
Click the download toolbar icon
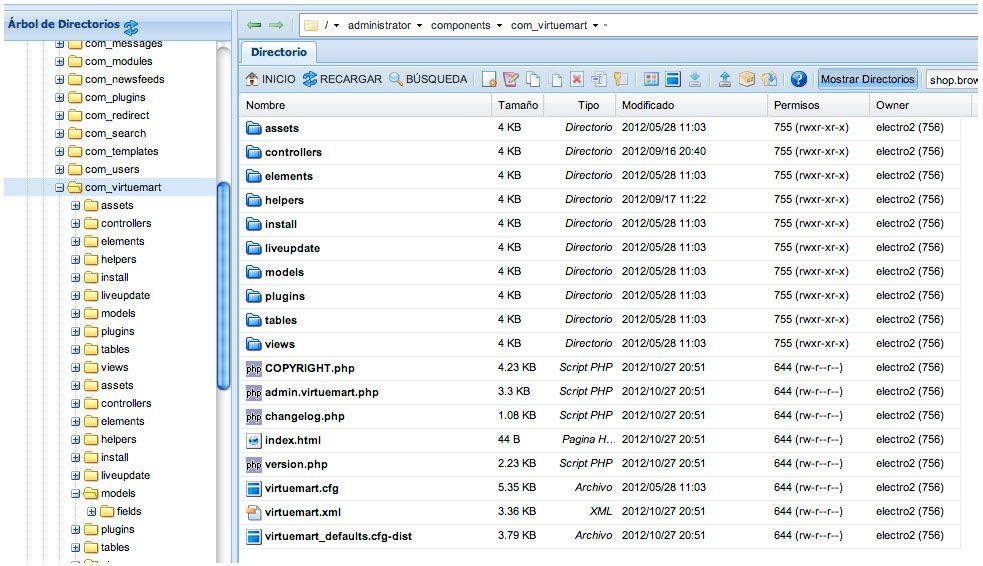click(x=695, y=79)
